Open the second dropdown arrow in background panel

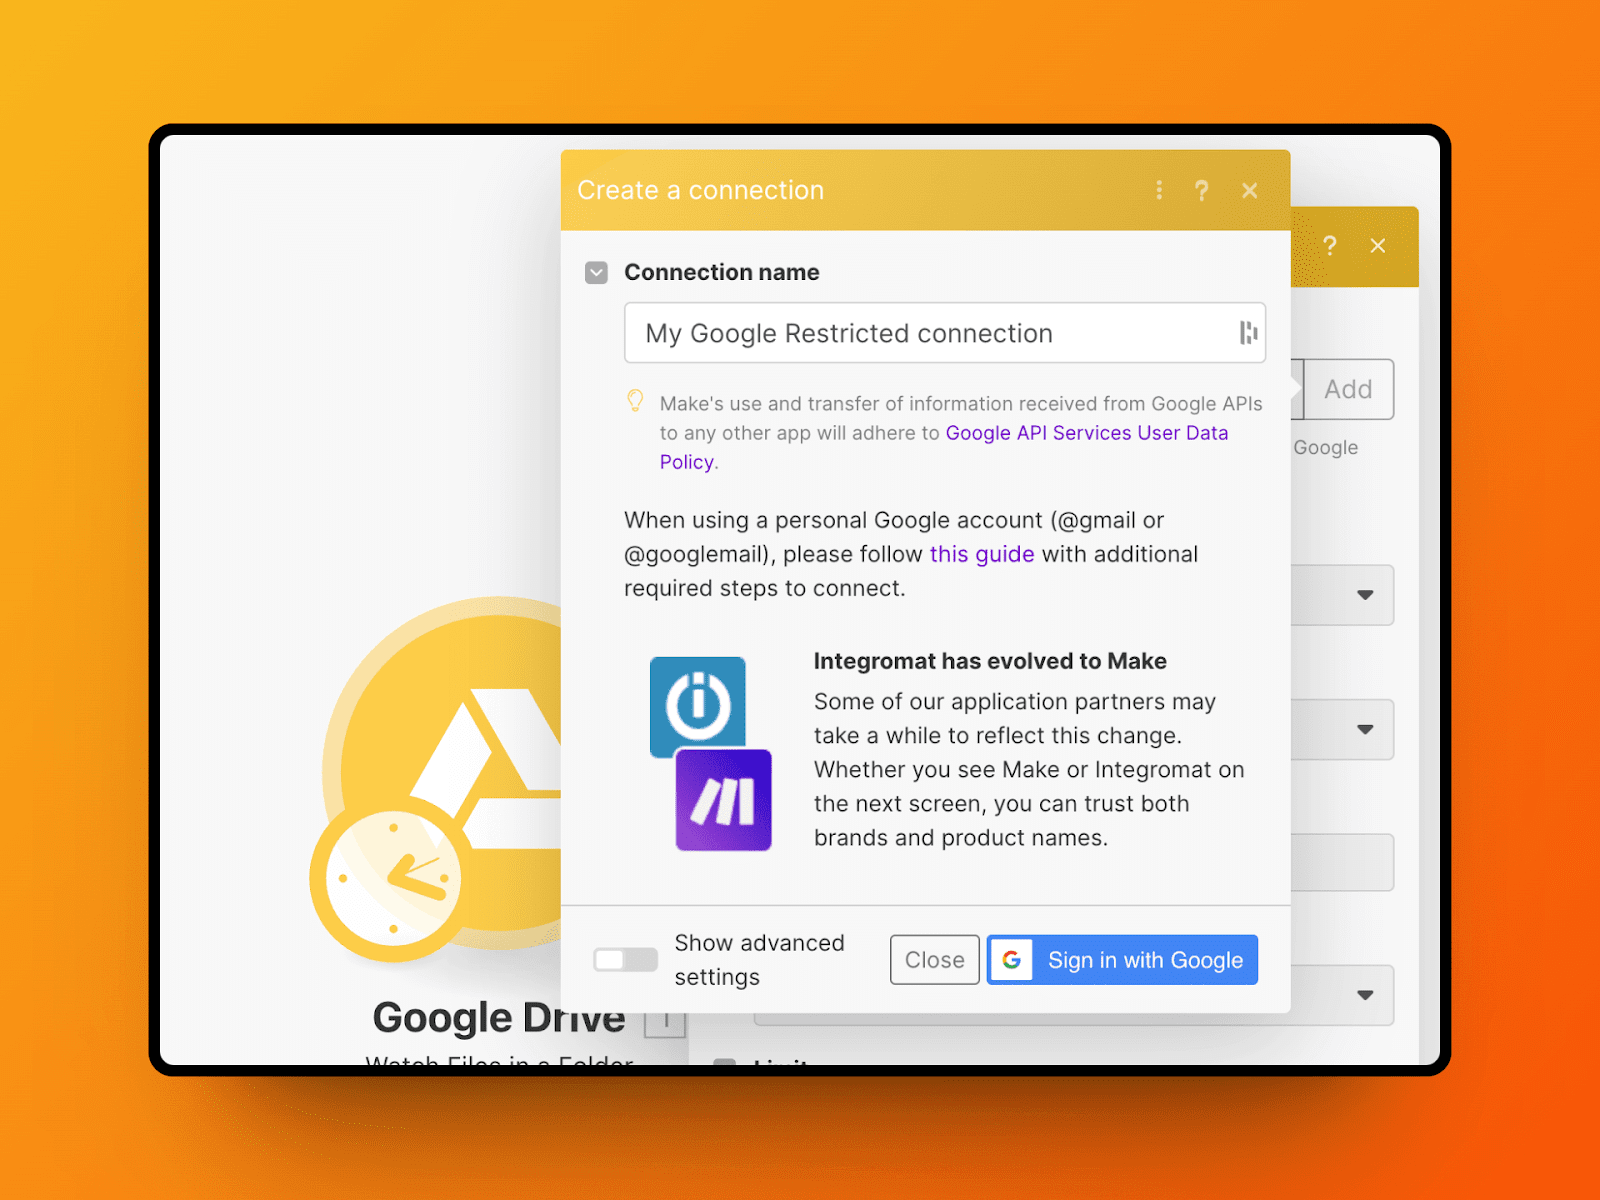pos(1365,729)
